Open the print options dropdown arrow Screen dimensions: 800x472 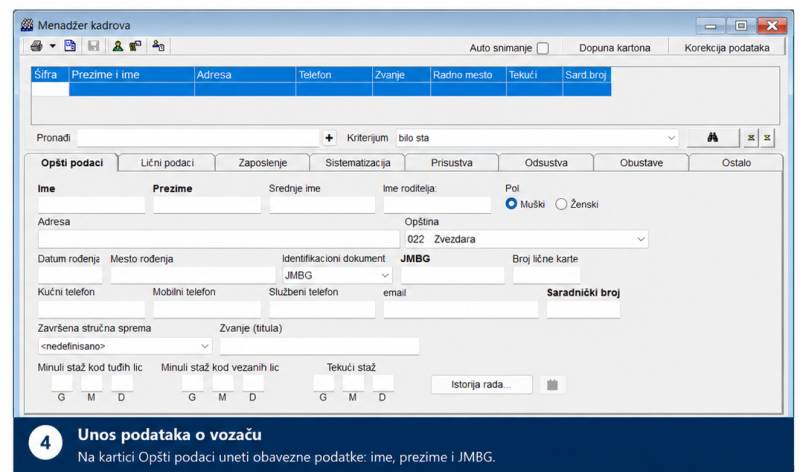click(52, 46)
